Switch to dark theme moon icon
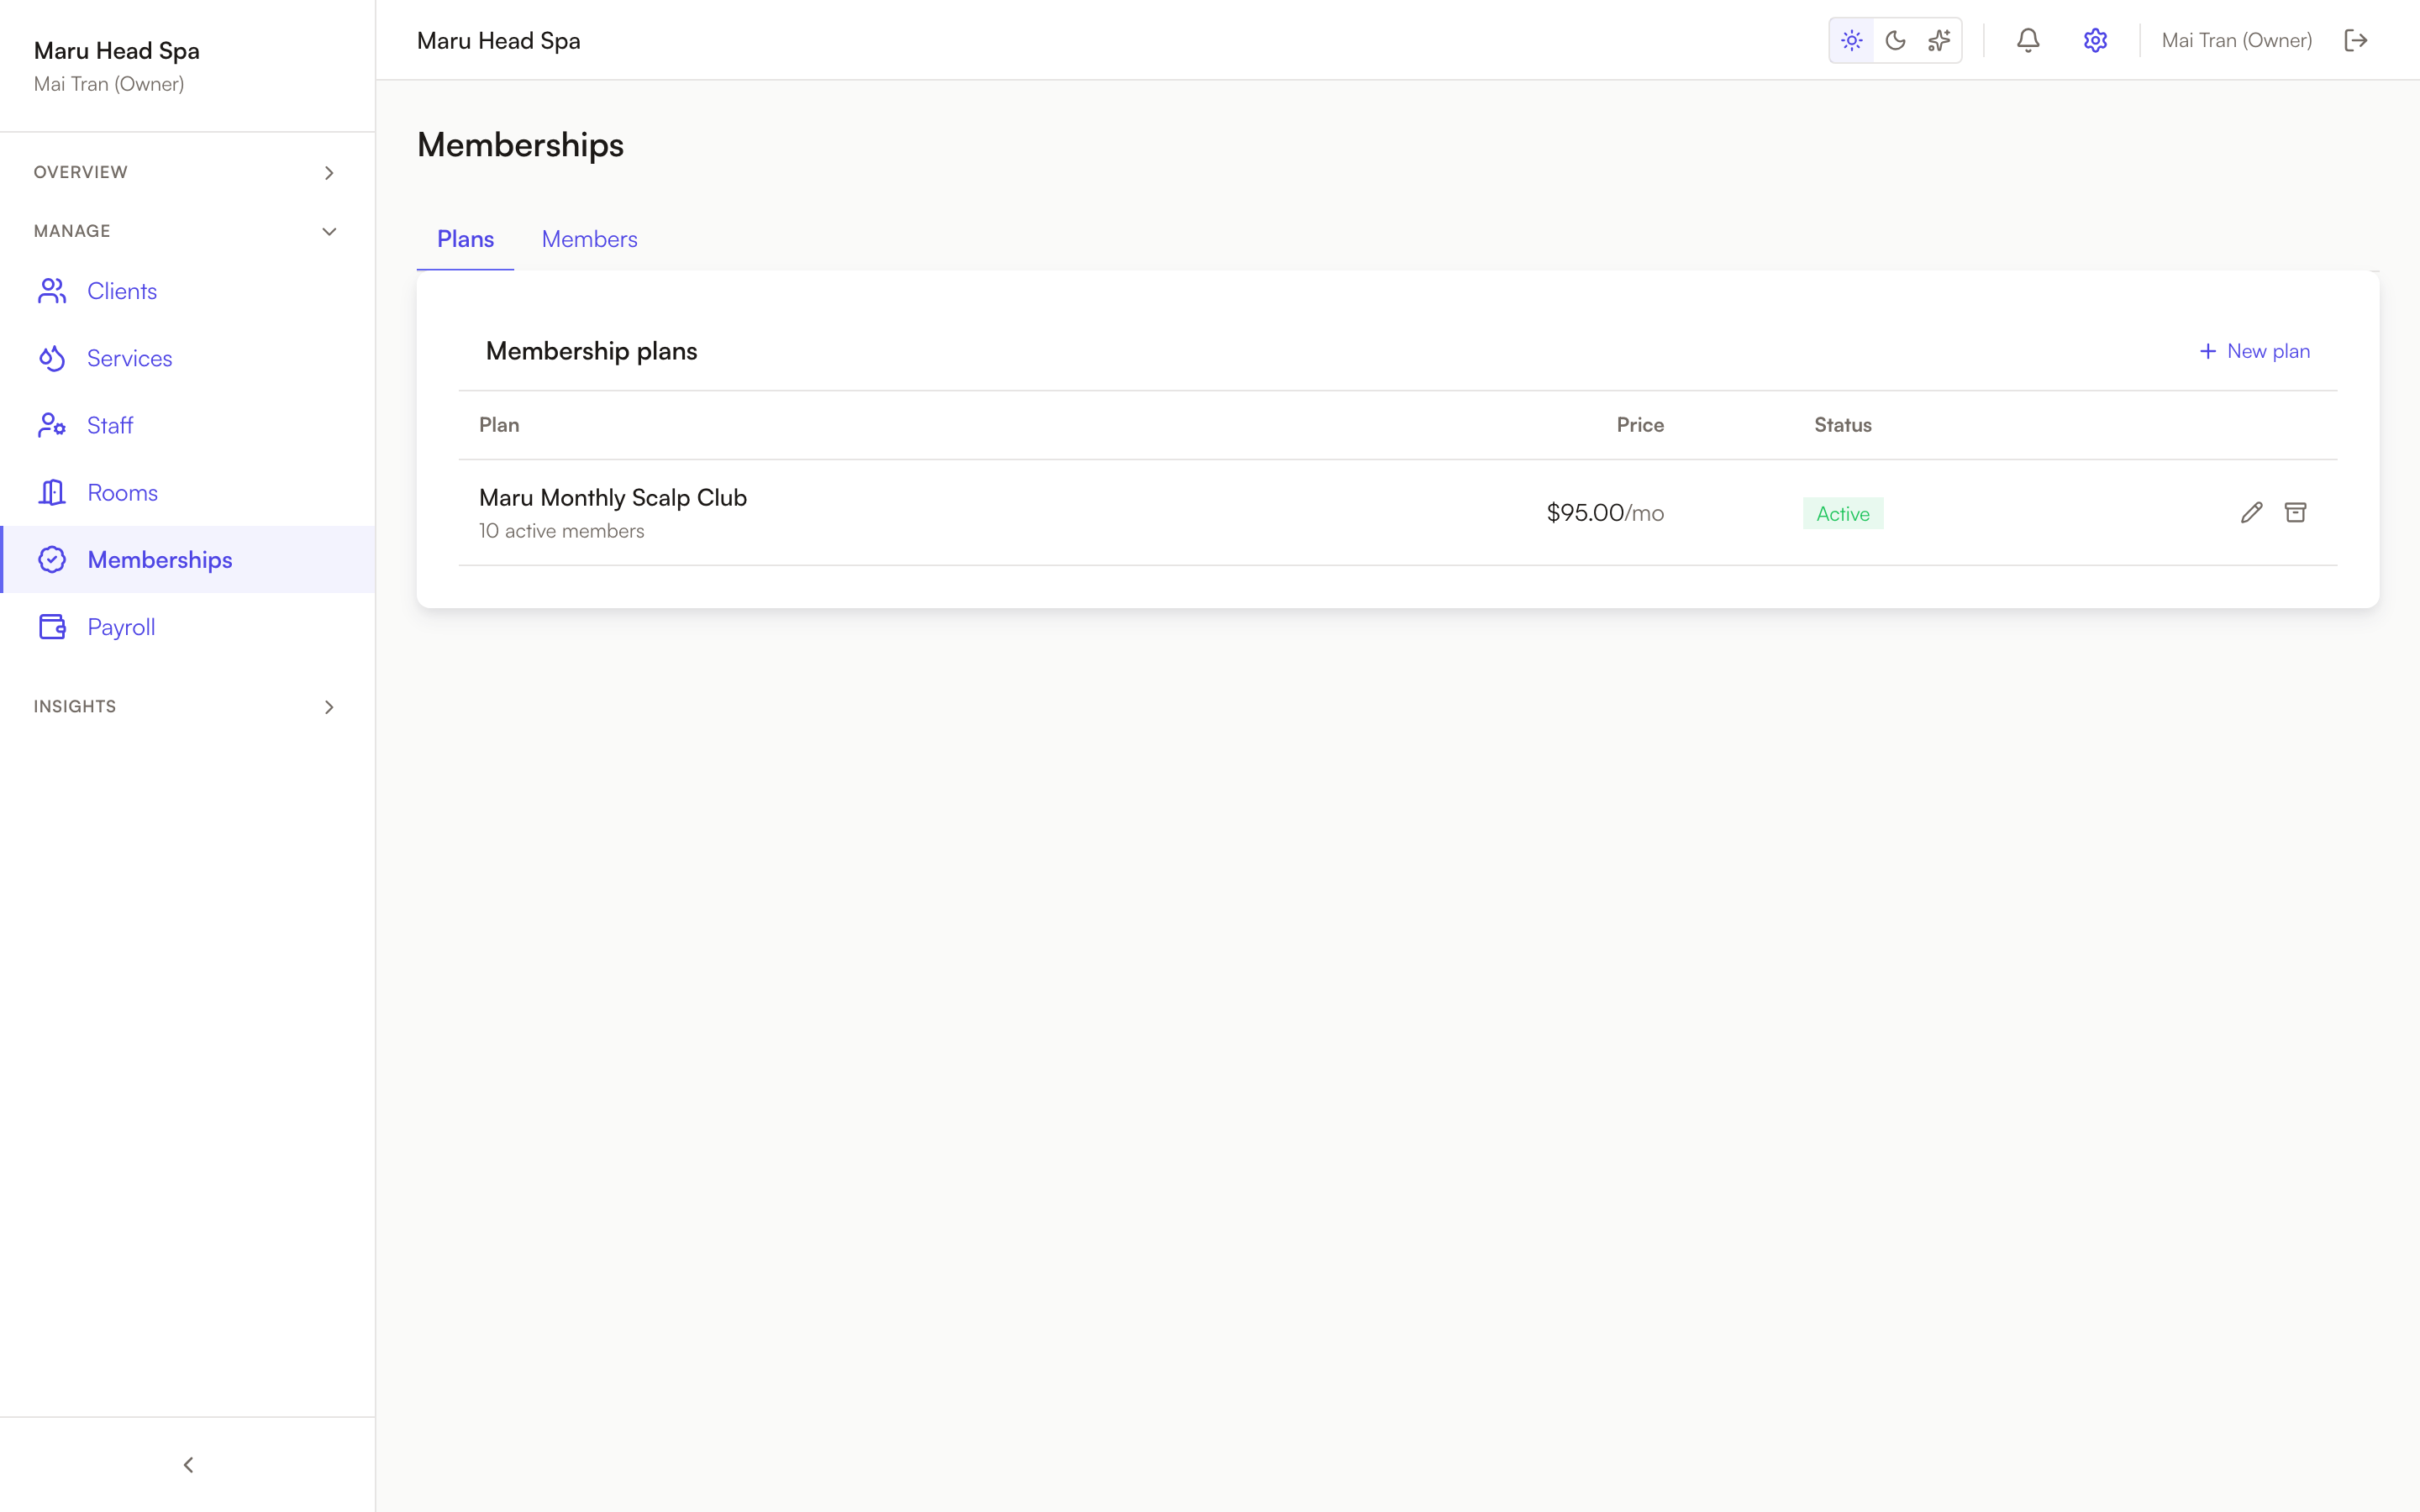The image size is (2420, 1512). 1895,40
